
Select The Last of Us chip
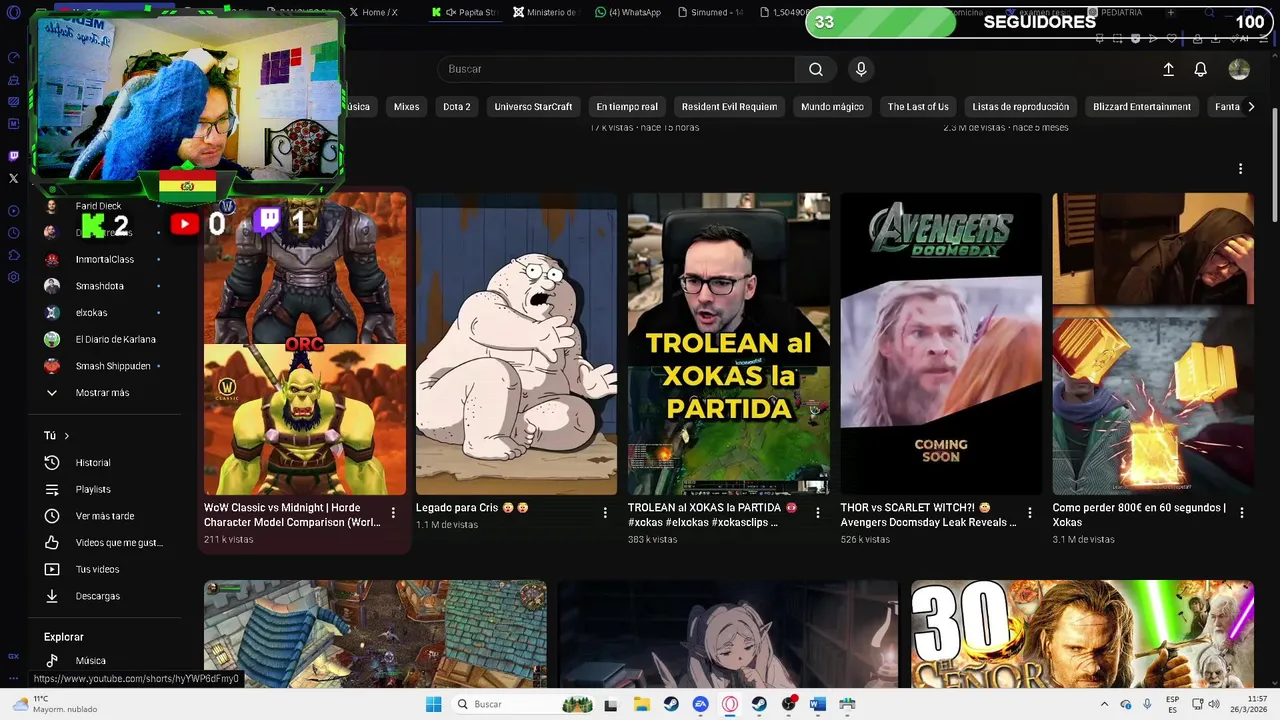(918, 107)
